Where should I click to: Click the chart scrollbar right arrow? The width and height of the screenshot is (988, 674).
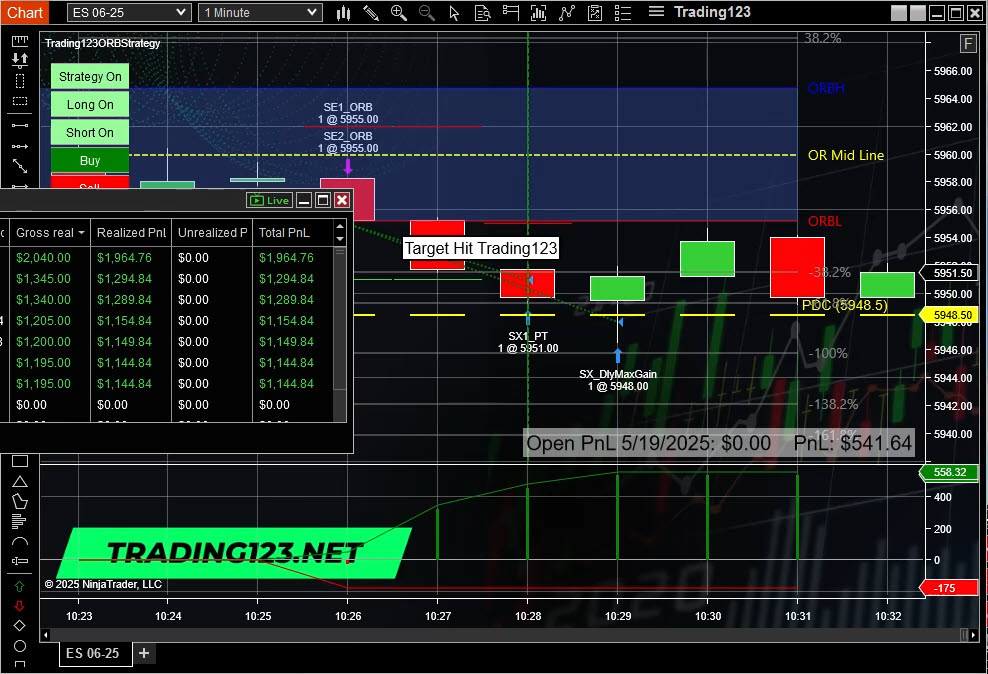click(974, 634)
